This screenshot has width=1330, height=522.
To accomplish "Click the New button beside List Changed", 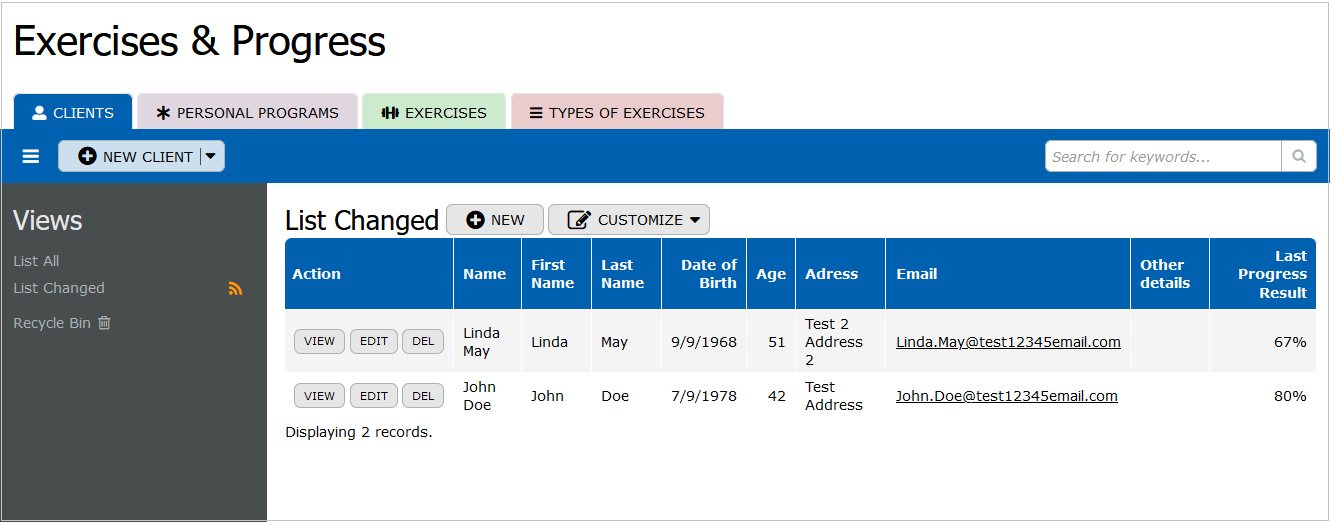I will pyautogui.click(x=495, y=220).
